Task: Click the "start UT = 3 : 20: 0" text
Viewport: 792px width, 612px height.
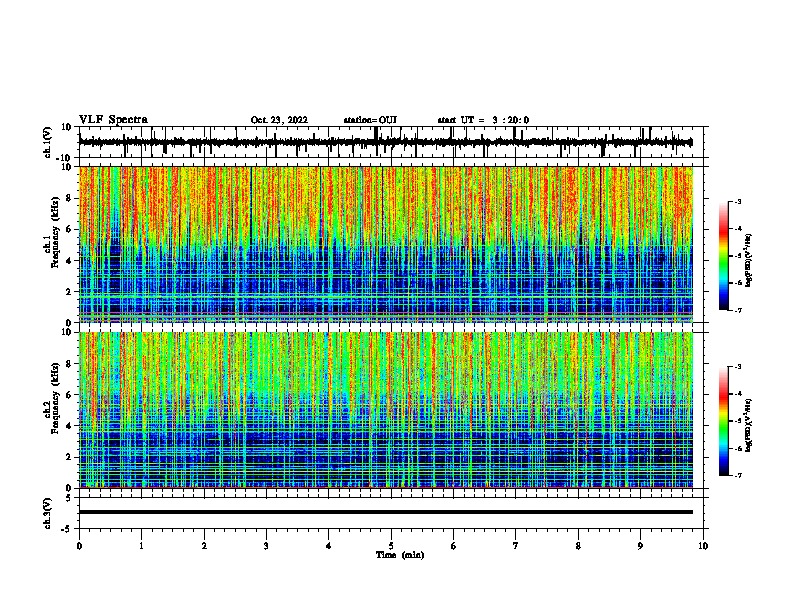Action: [x=483, y=120]
